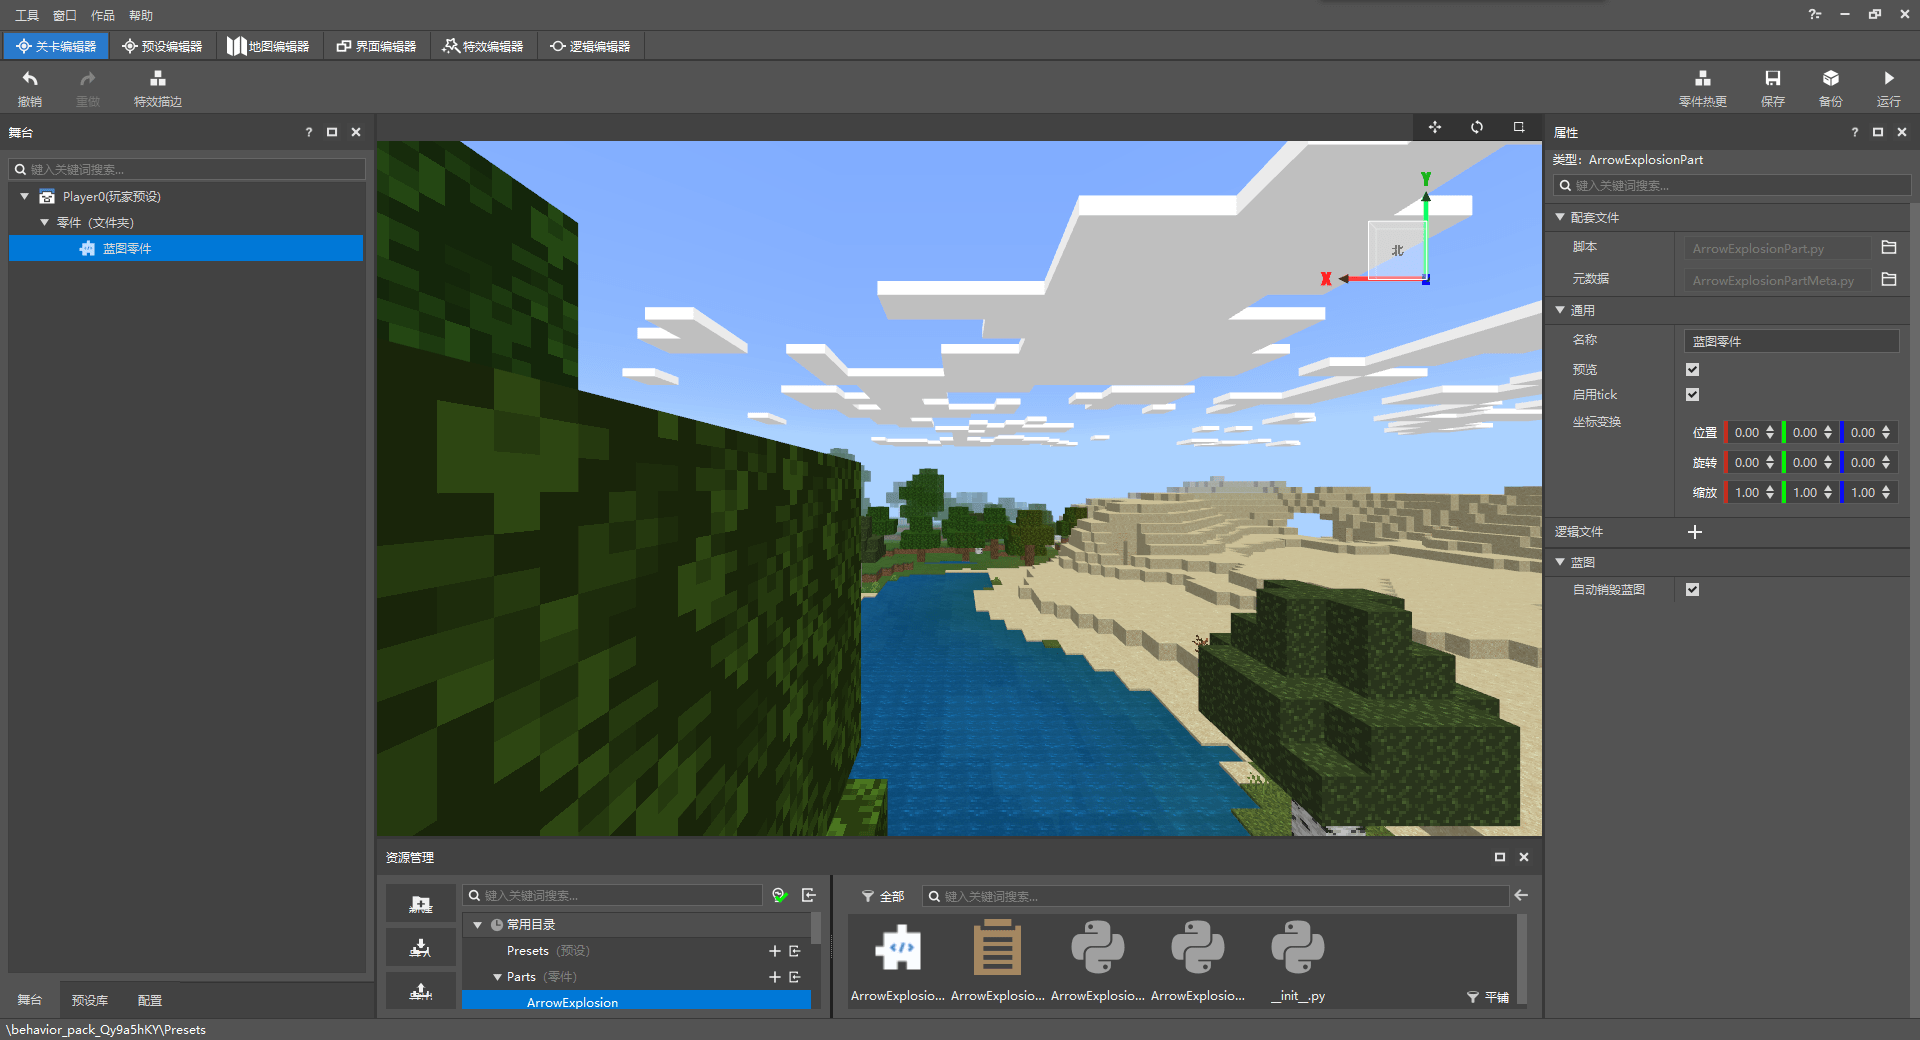Collapse the 通用 section
This screenshot has height=1040, width=1920.
[1560, 310]
